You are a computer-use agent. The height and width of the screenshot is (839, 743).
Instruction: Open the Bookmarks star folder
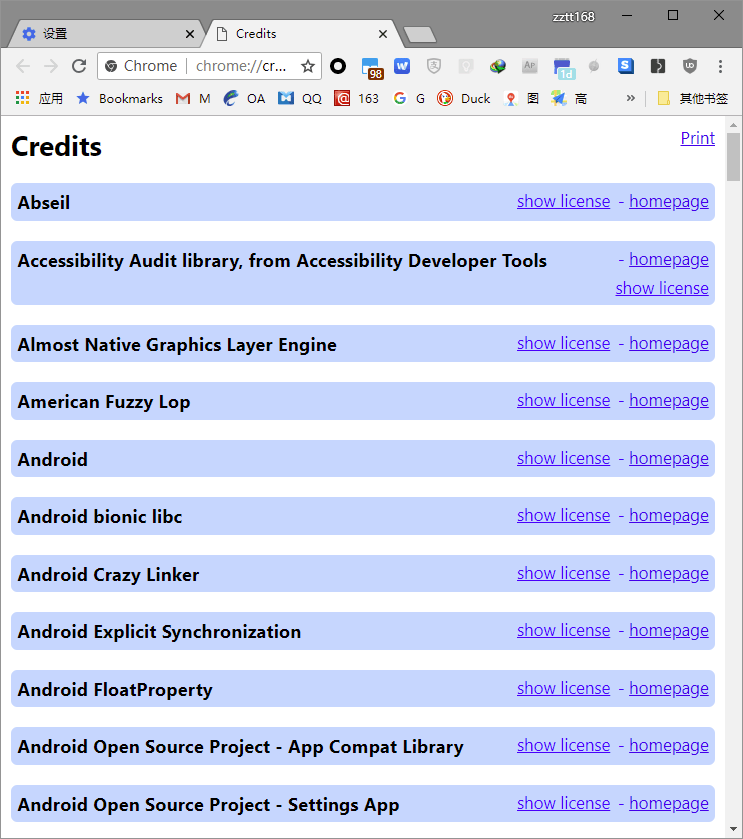click(119, 98)
